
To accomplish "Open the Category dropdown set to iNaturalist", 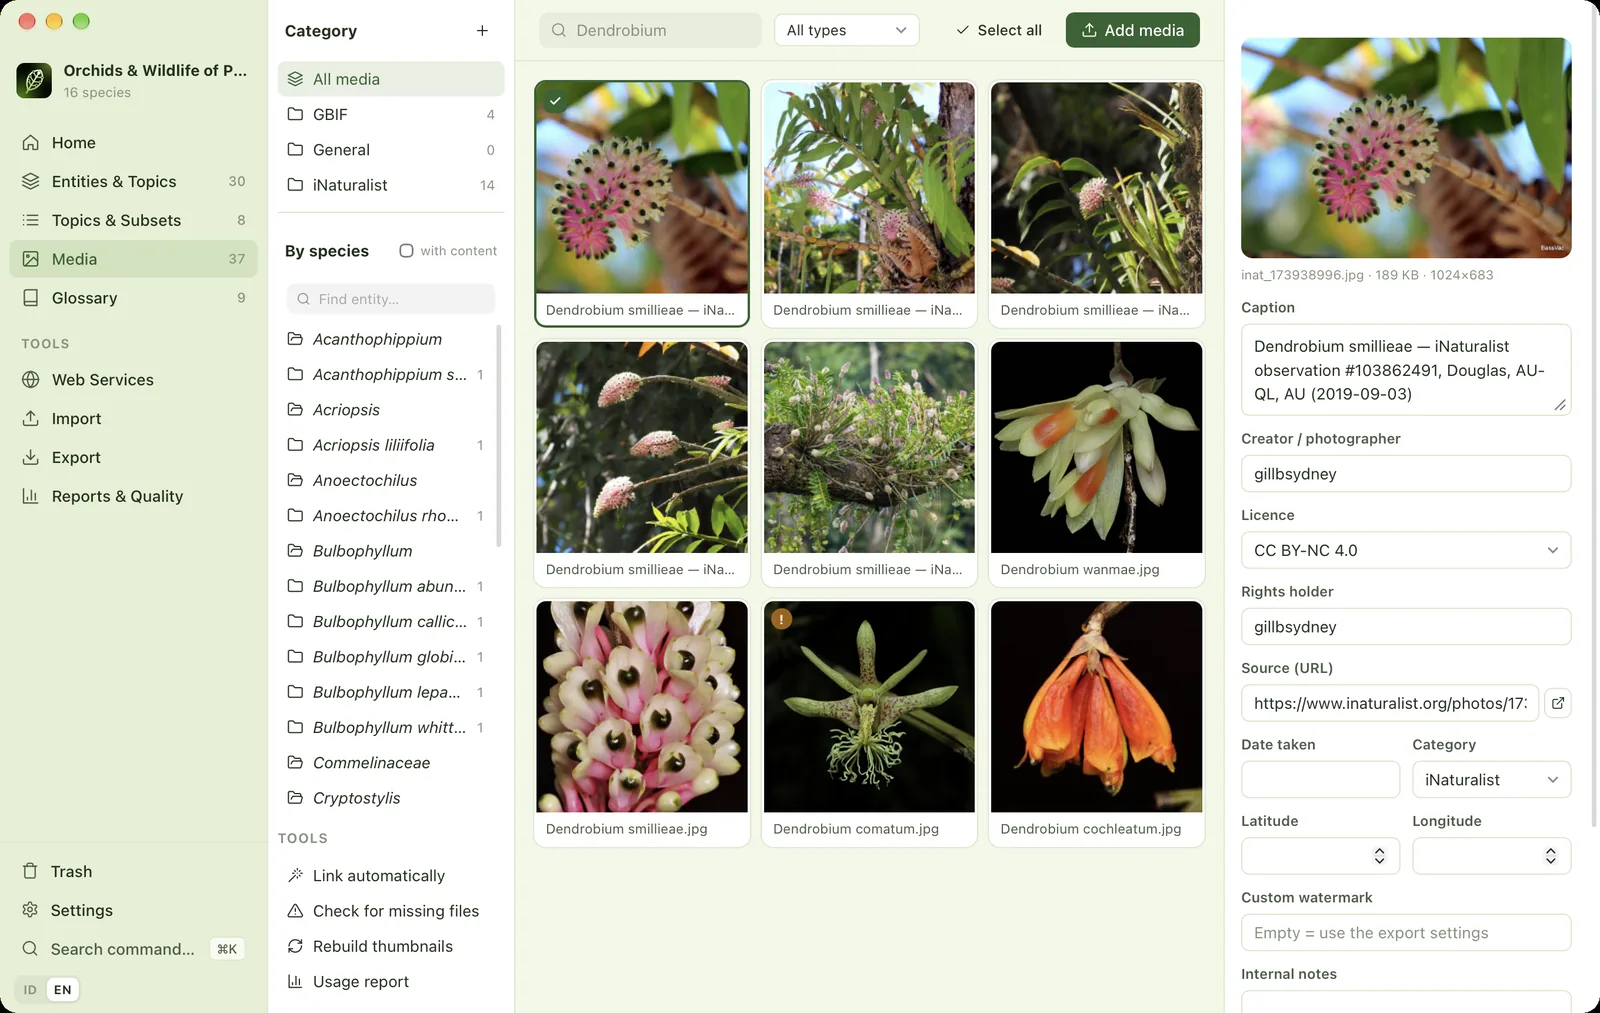I will coord(1491,780).
